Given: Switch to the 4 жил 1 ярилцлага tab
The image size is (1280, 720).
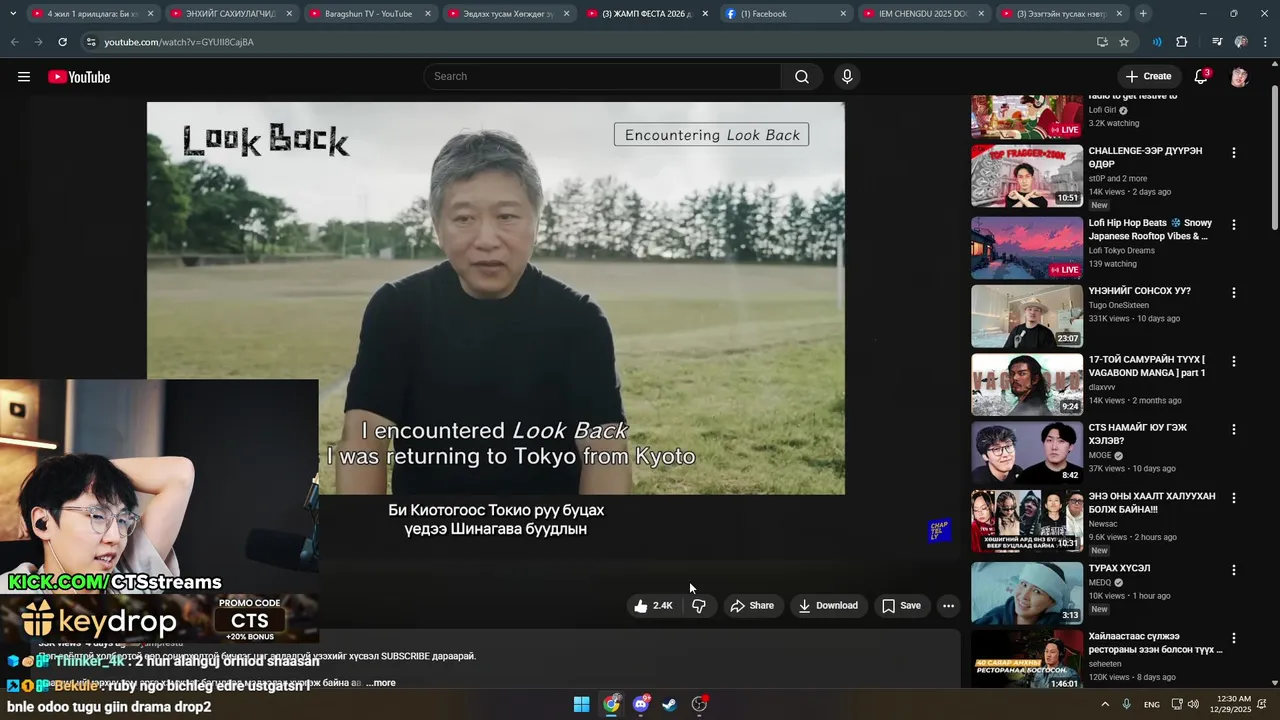Looking at the screenshot, I should (92, 14).
